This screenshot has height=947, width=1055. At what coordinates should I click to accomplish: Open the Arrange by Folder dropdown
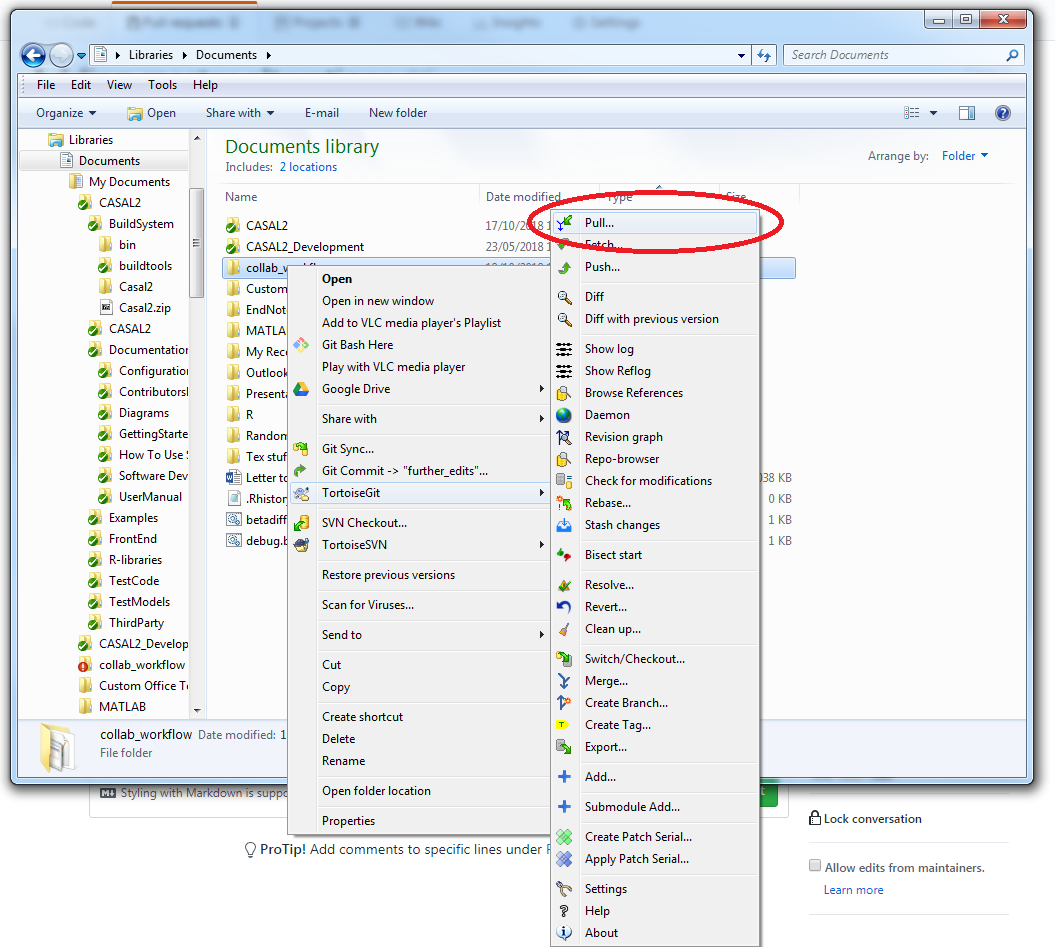(965, 155)
